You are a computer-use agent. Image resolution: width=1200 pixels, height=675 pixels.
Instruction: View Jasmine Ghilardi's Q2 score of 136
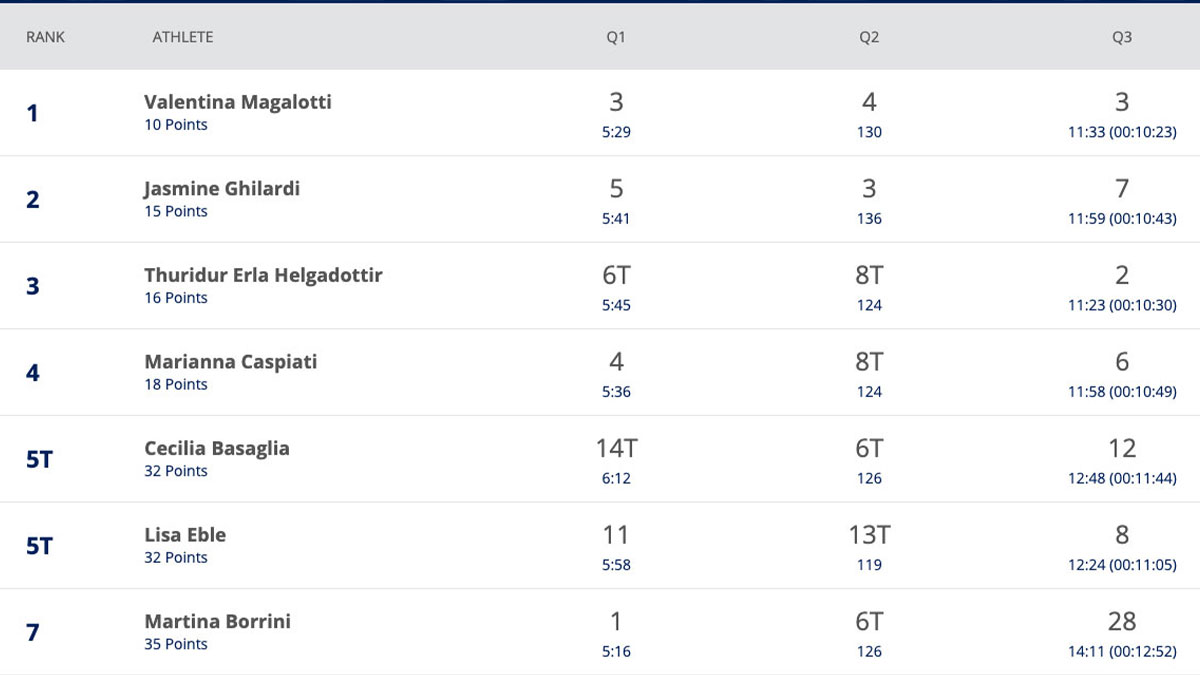click(x=869, y=218)
